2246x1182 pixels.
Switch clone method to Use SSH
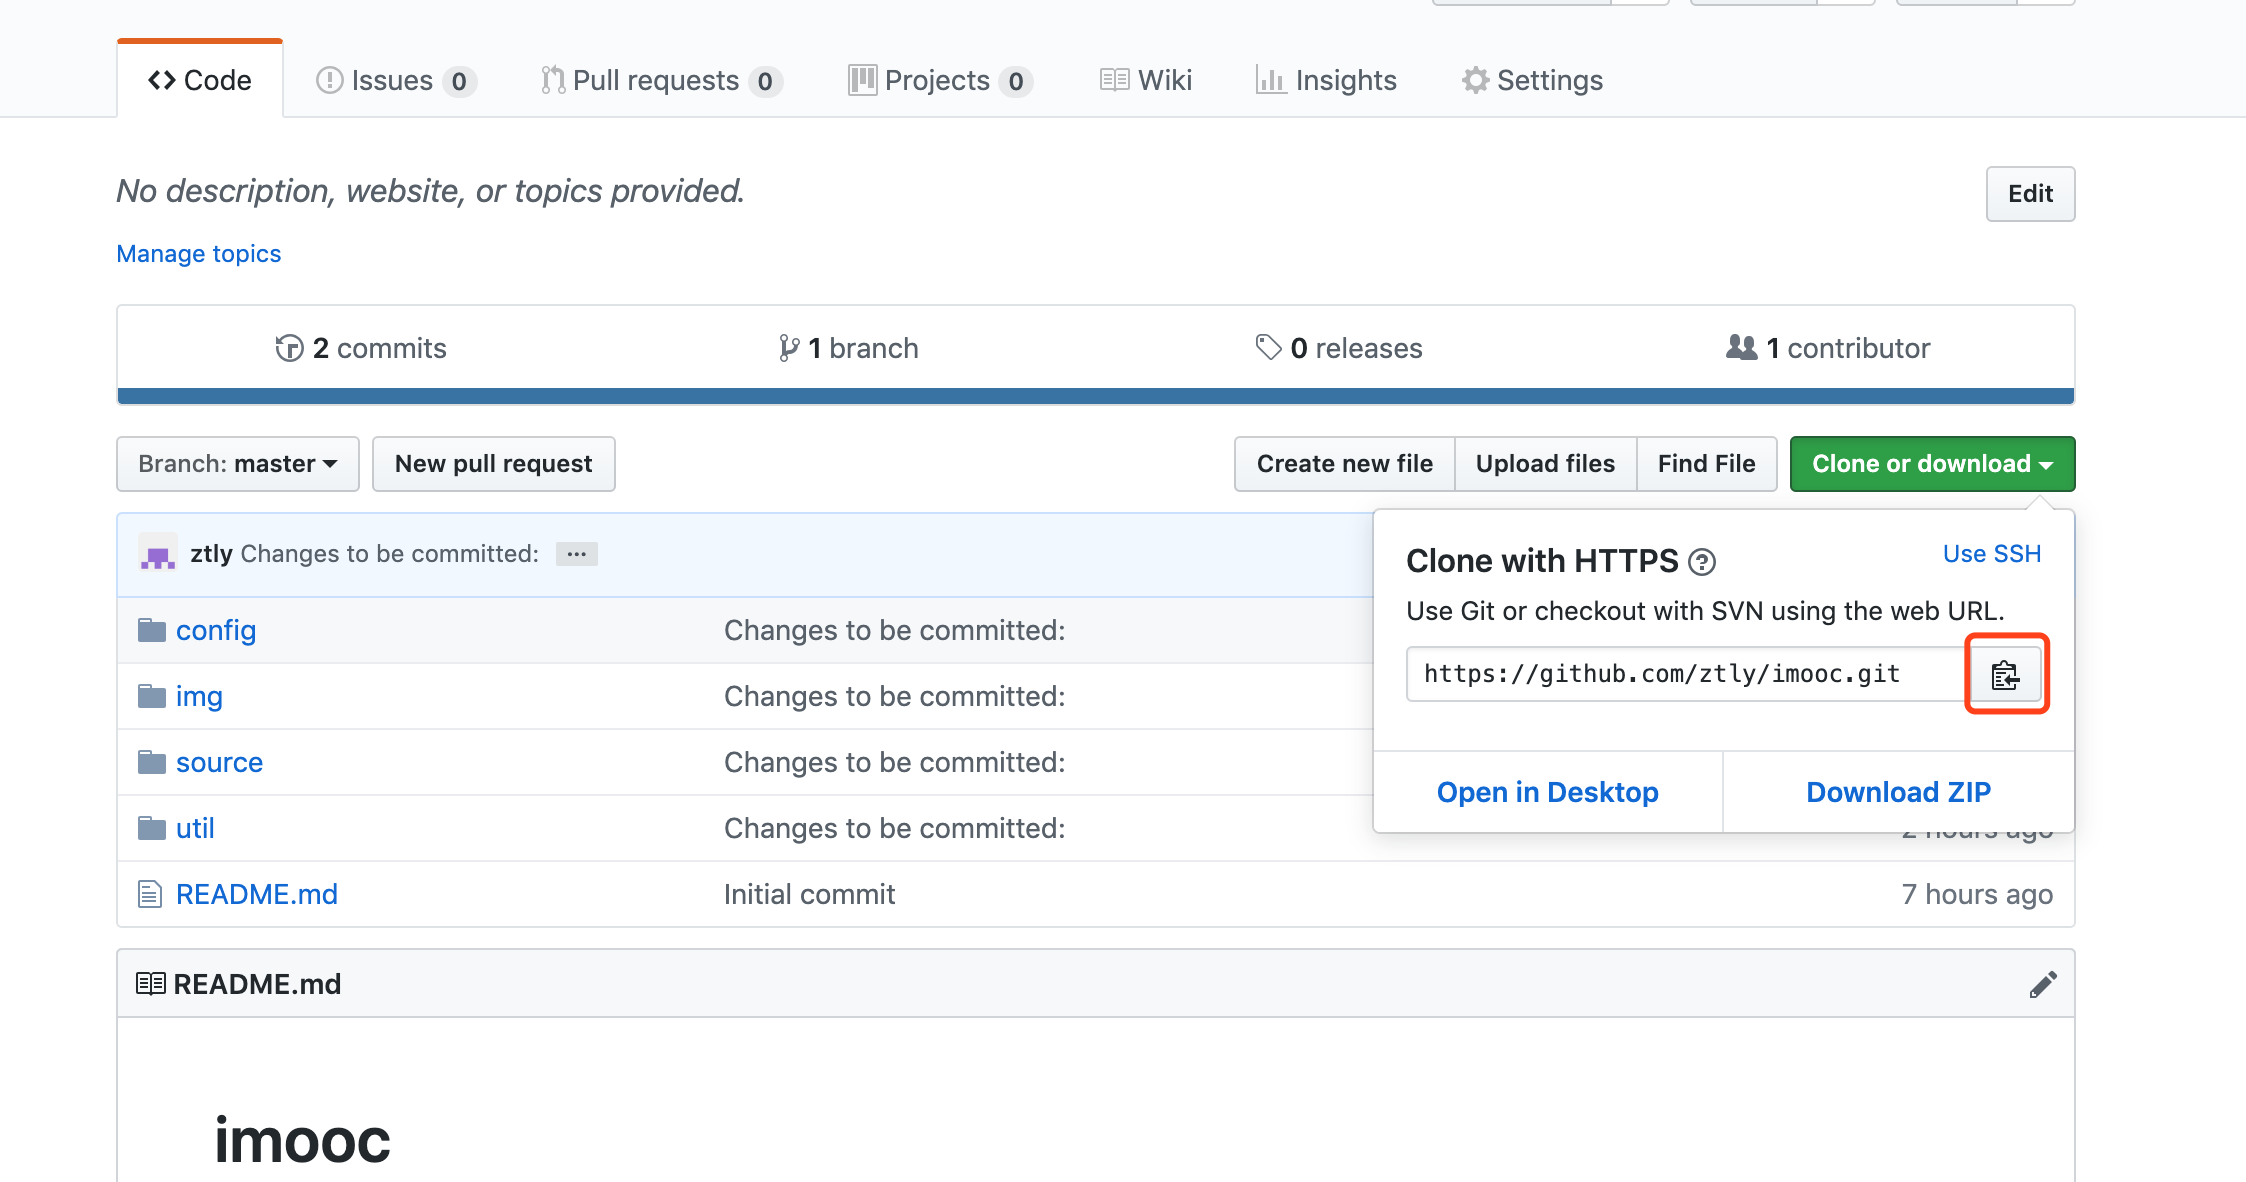click(1991, 554)
